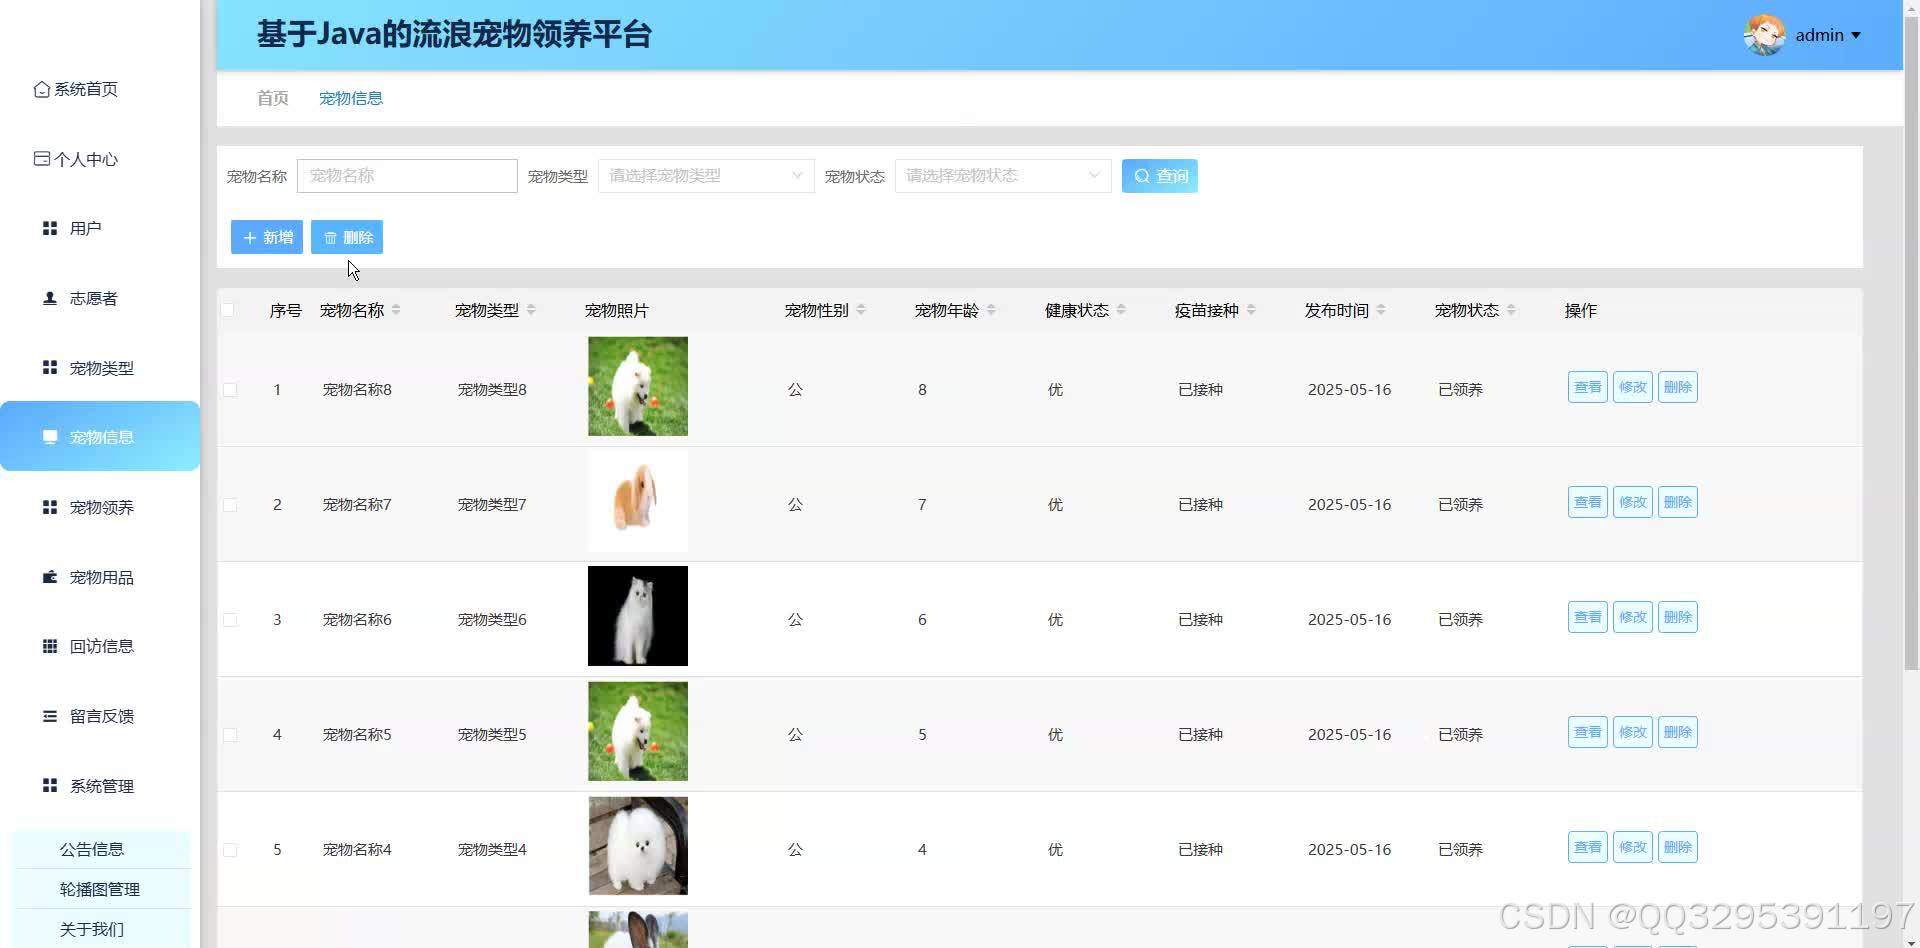Click 修改 on the 宠物名称7 row

coord(1632,501)
